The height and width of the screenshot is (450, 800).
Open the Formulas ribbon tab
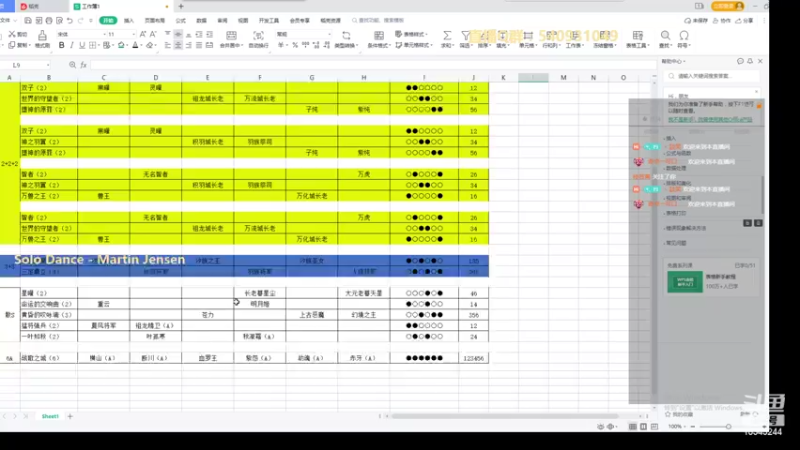coord(181,20)
